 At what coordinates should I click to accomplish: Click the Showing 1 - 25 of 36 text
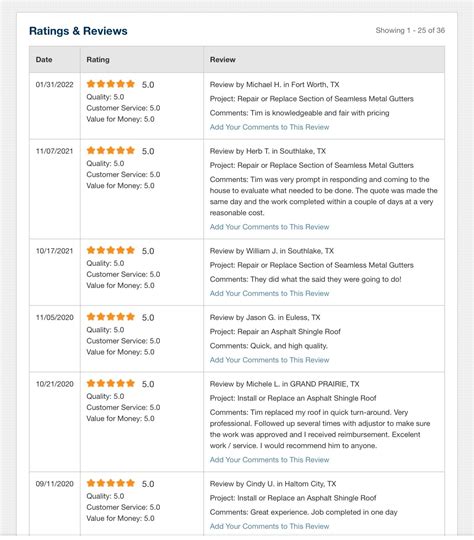[410, 30]
